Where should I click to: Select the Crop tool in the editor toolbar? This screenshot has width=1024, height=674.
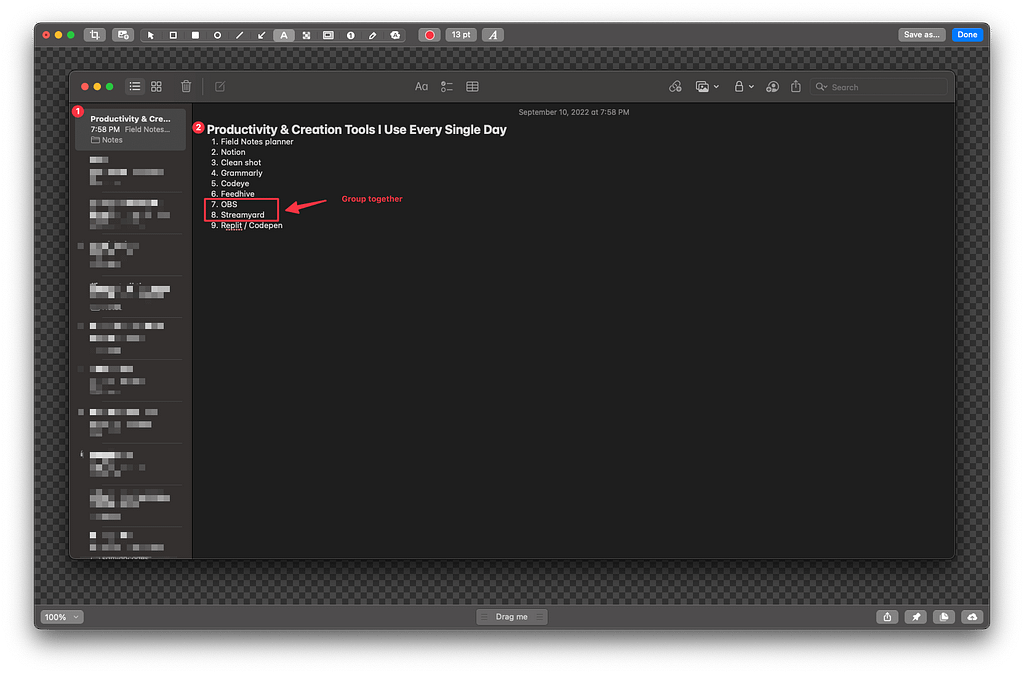pyautogui.click(x=95, y=35)
